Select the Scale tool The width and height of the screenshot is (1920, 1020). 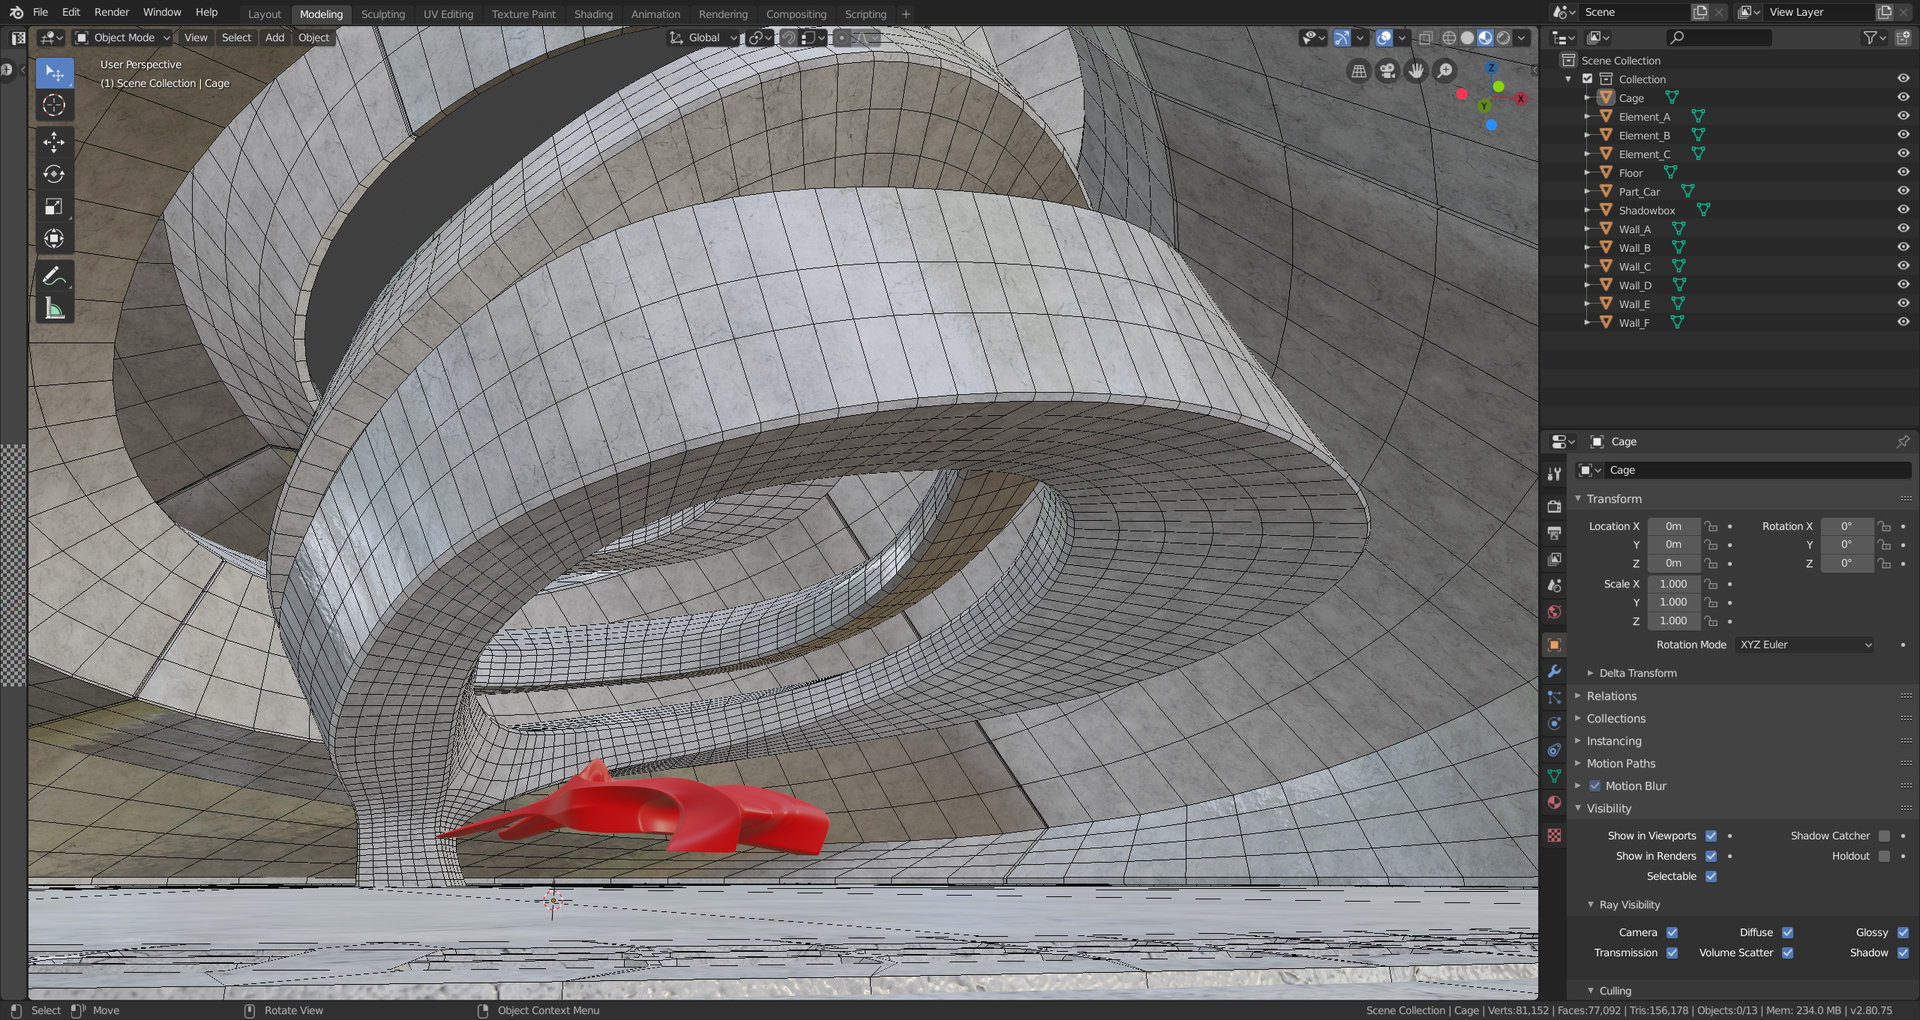pyautogui.click(x=54, y=207)
